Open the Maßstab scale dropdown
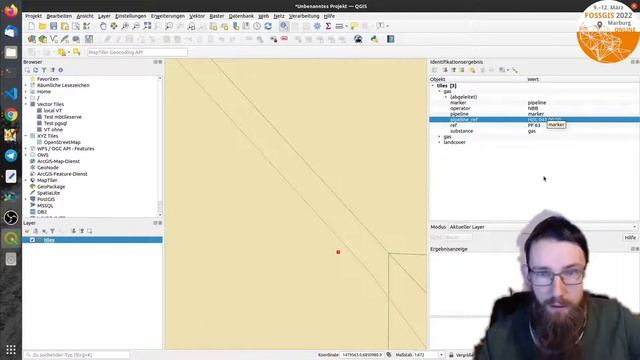The width and height of the screenshot is (640, 360). tap(441, 355)
